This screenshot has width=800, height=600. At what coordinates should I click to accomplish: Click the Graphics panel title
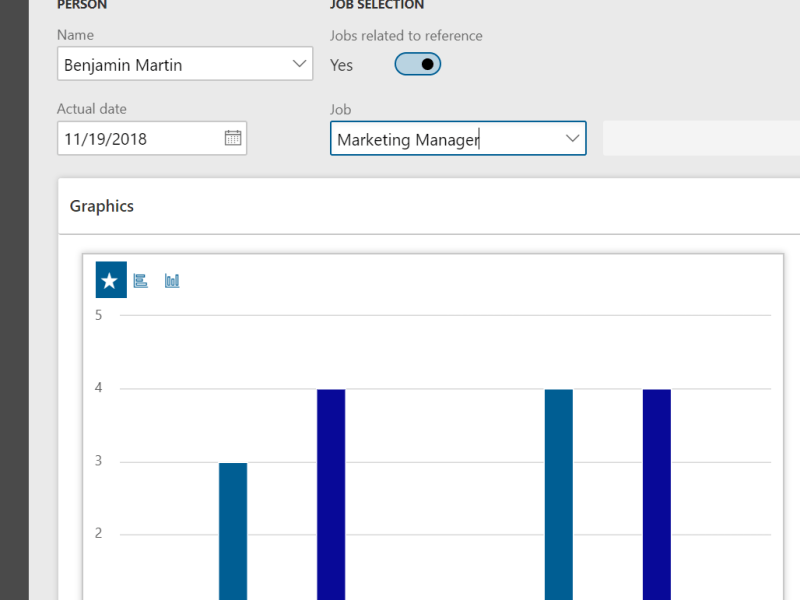tap(101, 206)
